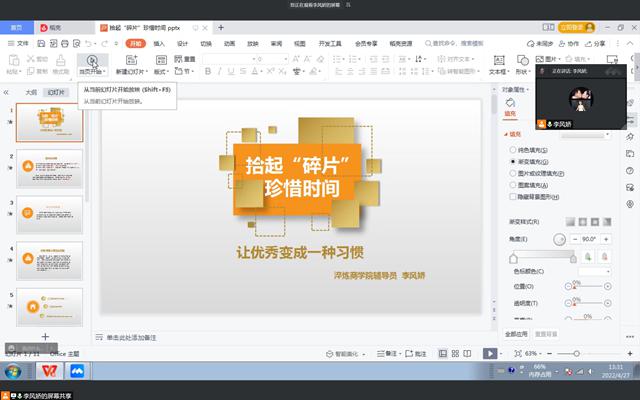This screenshot has height=400, width=640.
Task: Click the Print Preview icon
Action: (76, 43)
